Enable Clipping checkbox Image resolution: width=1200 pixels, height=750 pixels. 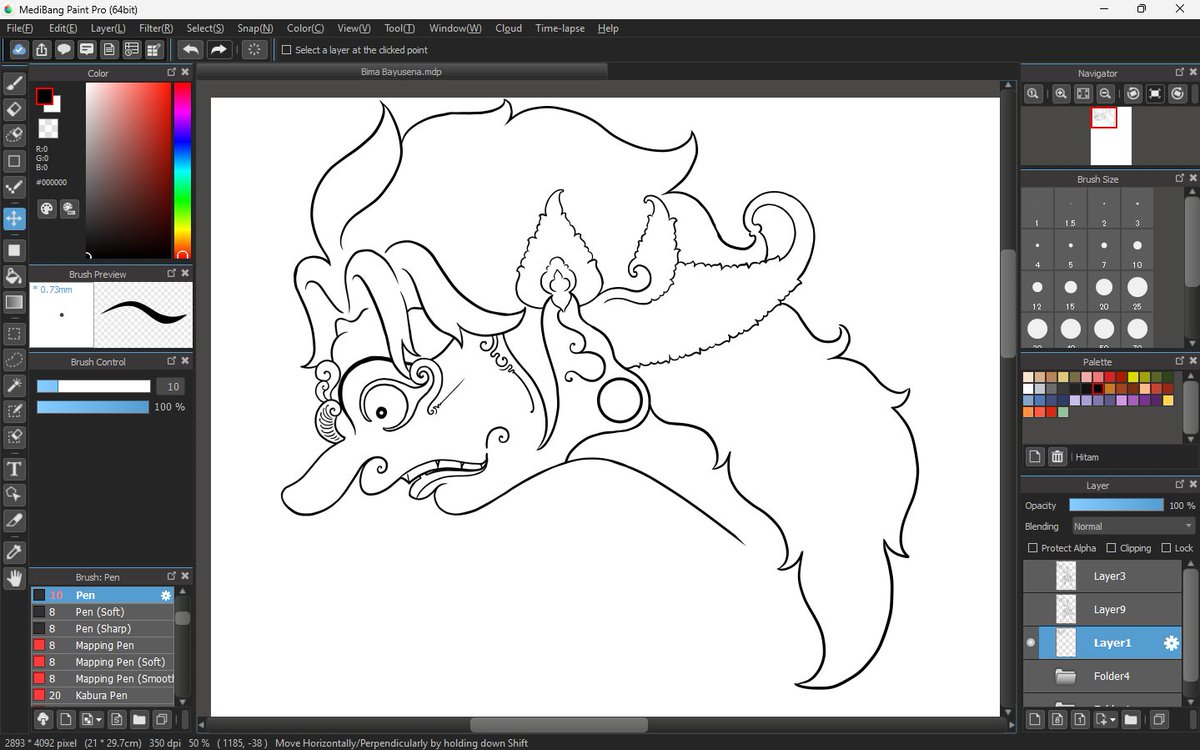[1112, 548]
